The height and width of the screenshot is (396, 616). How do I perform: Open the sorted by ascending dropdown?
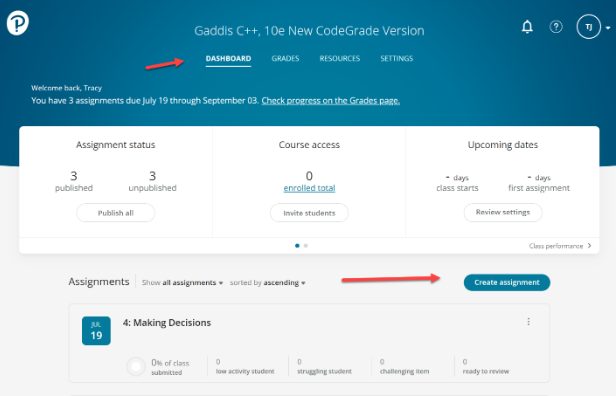click(268, 282)
